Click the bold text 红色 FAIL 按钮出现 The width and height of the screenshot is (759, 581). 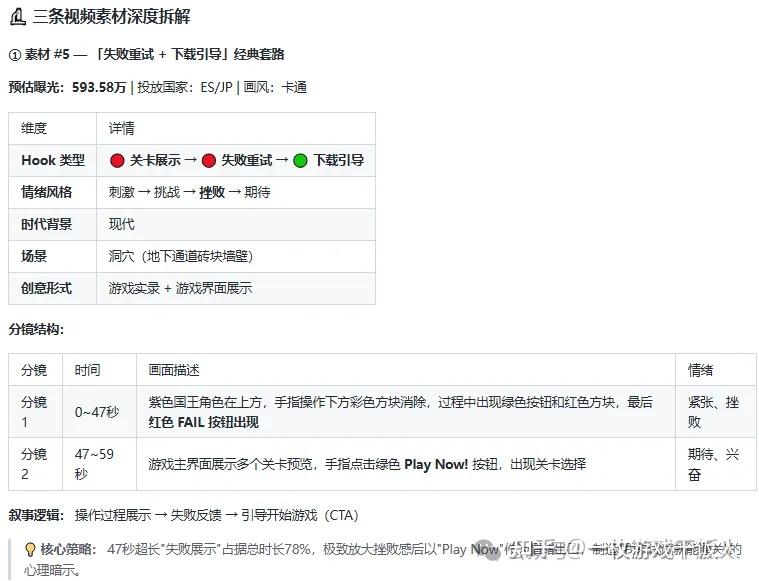(203, 422)
